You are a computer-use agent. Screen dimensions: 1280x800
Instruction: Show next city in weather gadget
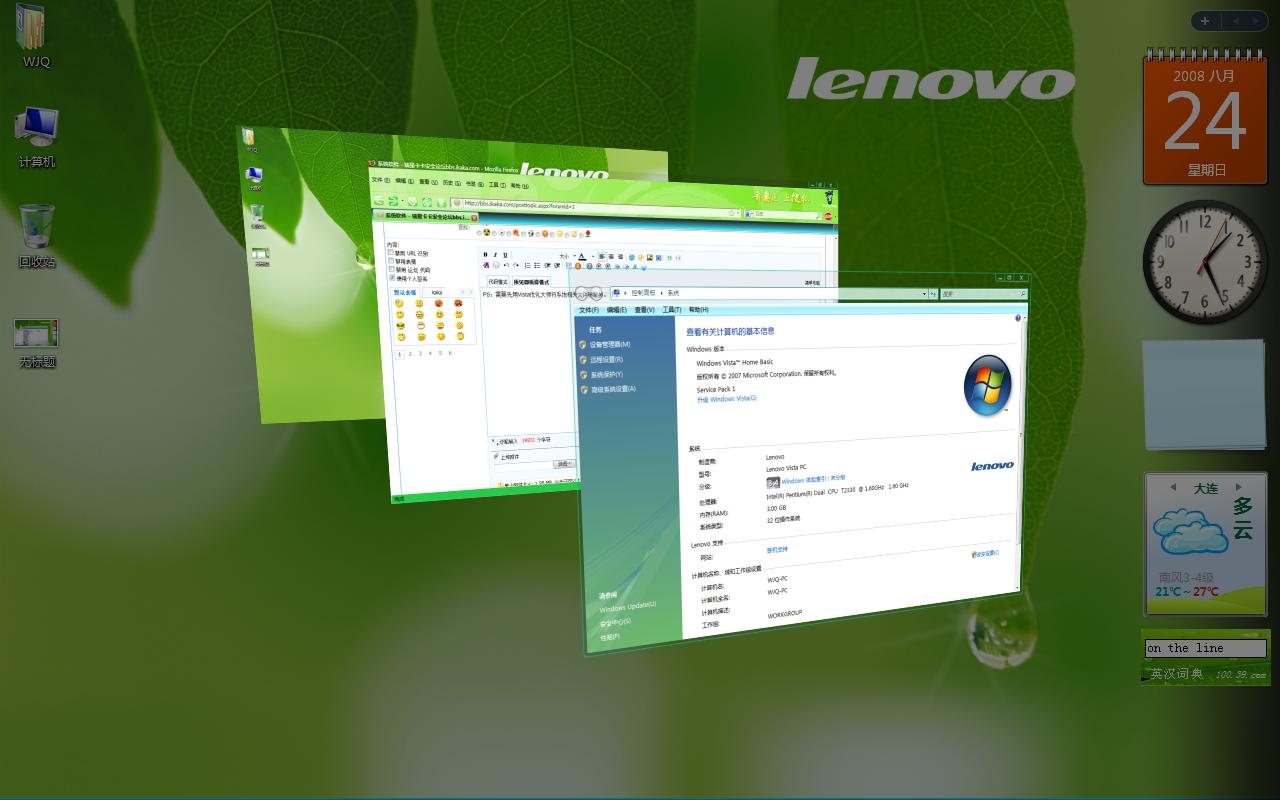1238,487
